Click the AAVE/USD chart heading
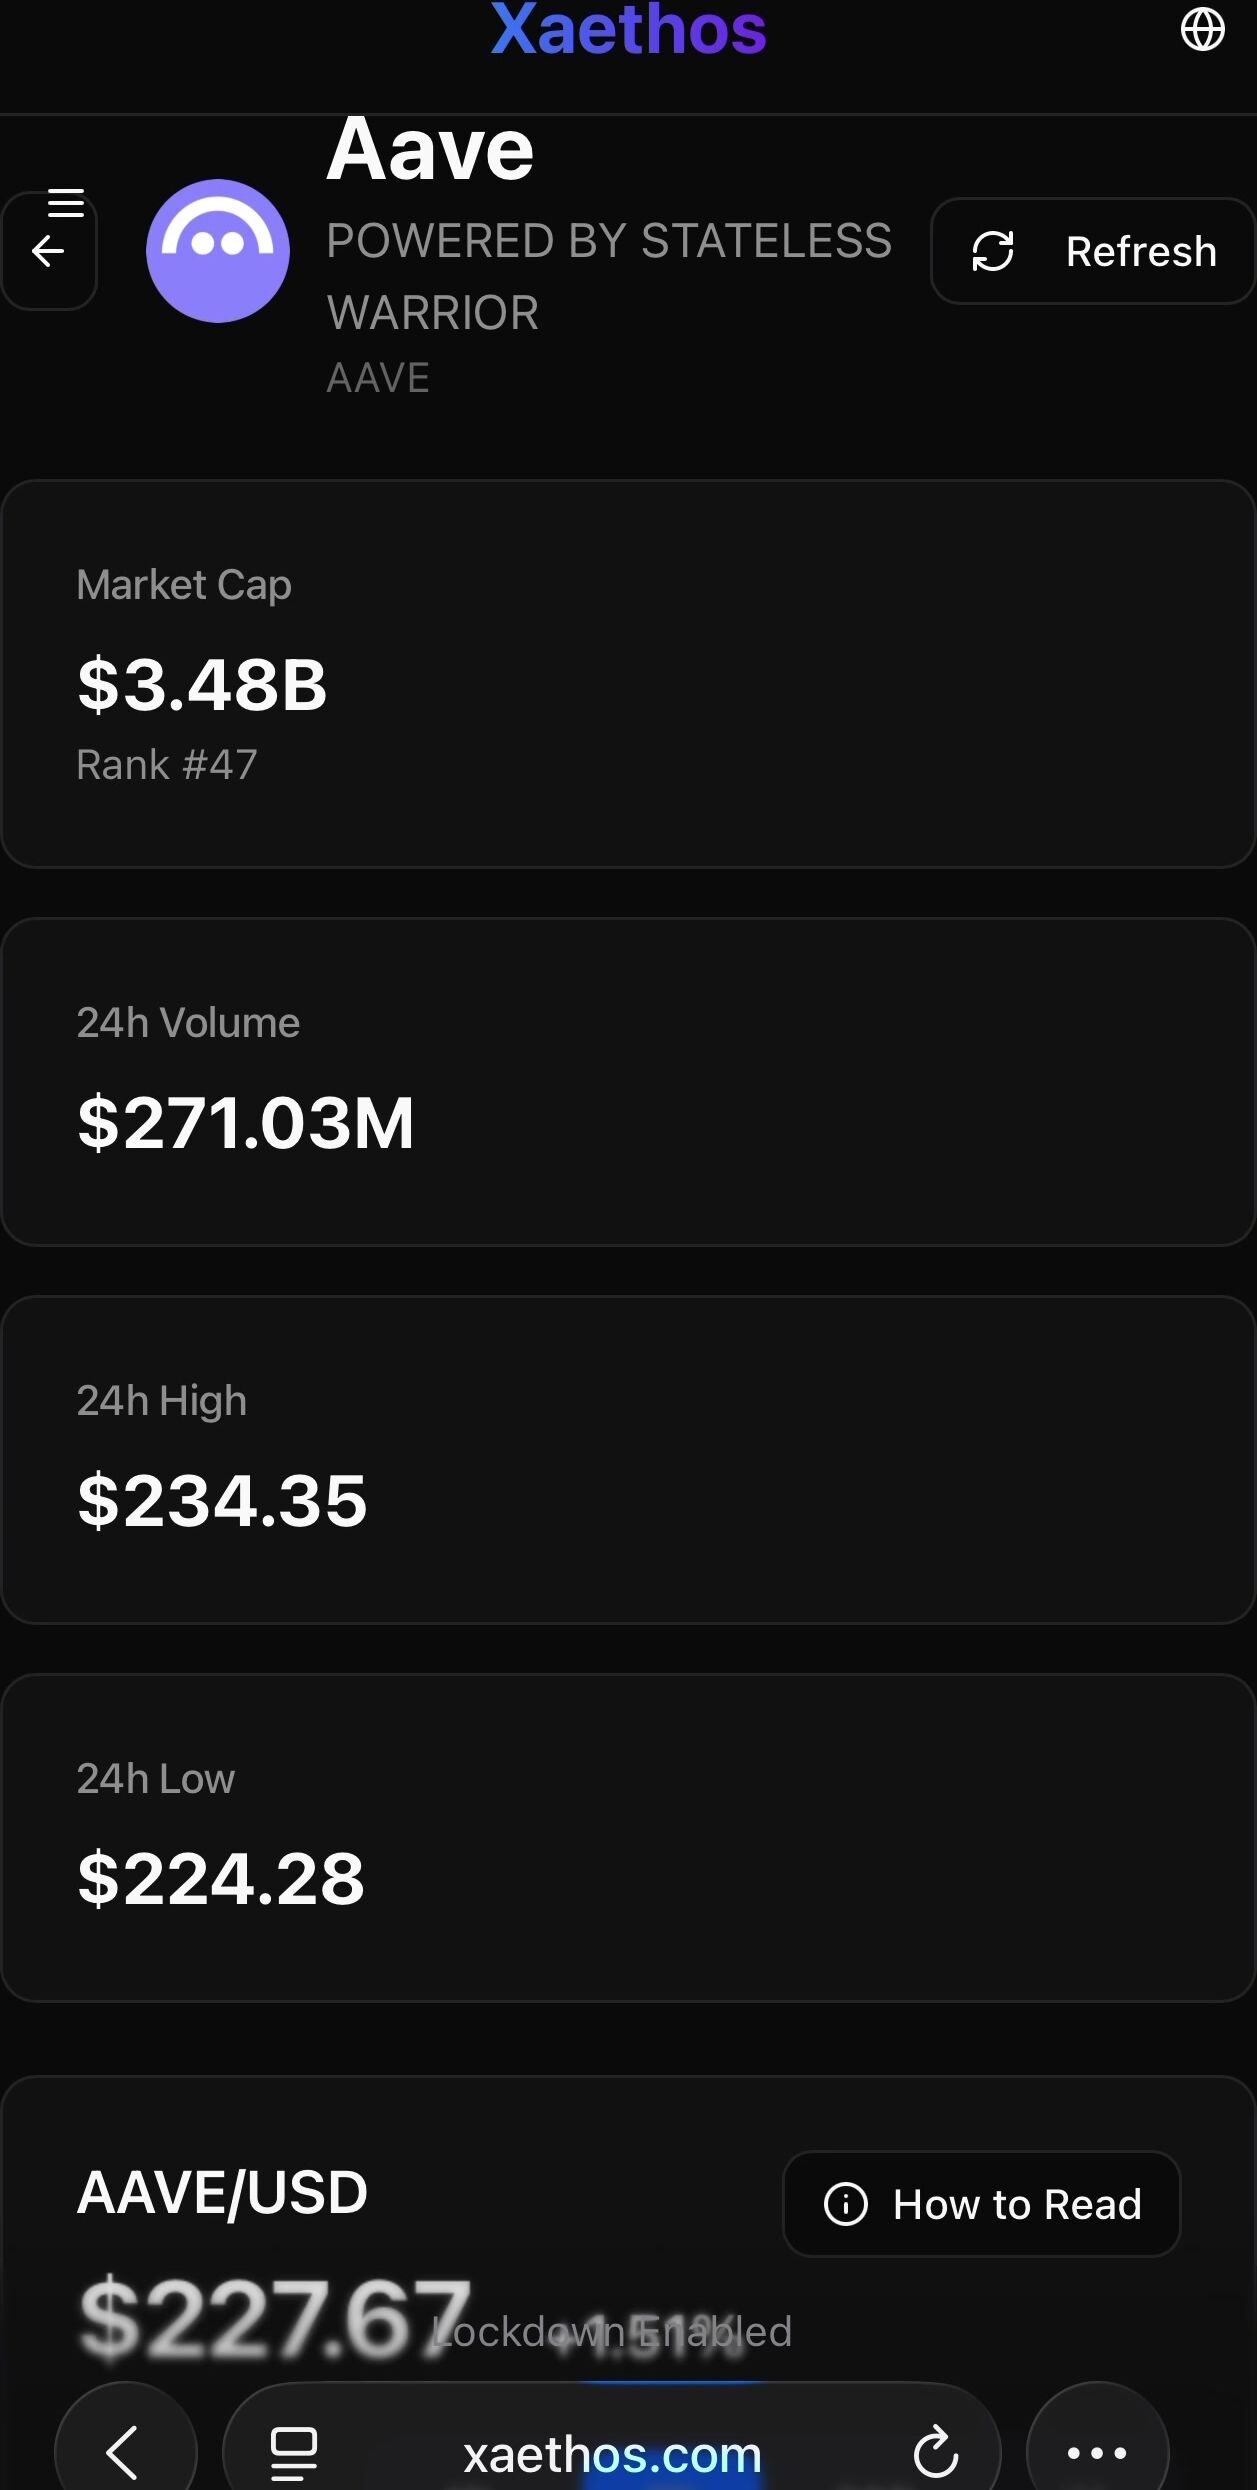This screenshot has height=2490, width=1257. (x=223, y=2193)
